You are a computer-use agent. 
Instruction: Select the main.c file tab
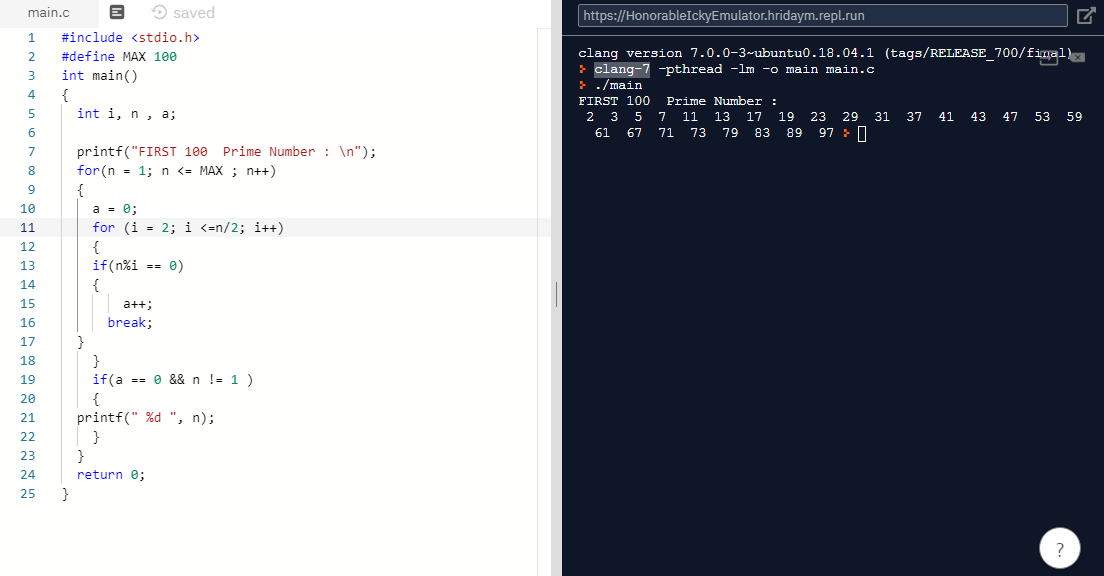48,13
